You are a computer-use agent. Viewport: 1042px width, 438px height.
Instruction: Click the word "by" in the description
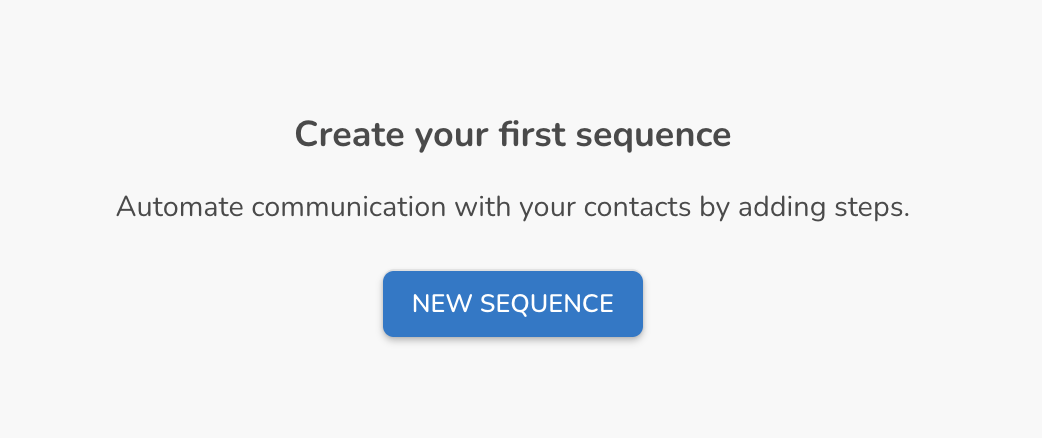pos(714,209)
